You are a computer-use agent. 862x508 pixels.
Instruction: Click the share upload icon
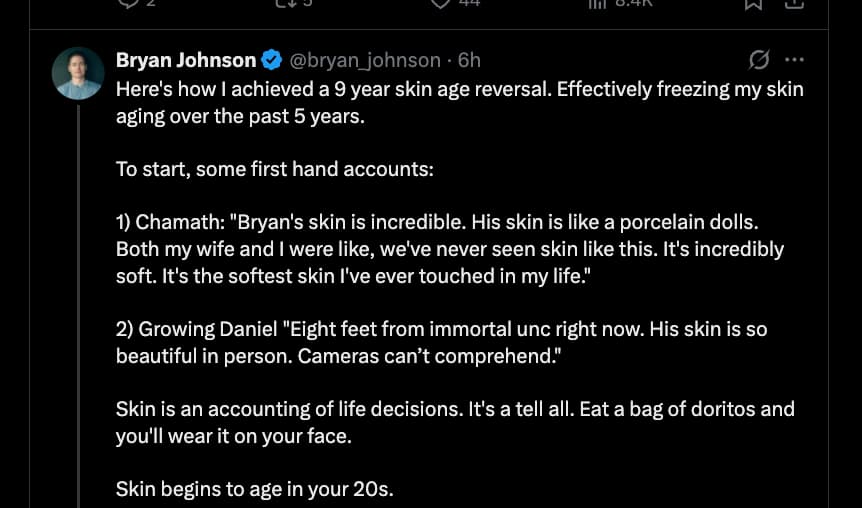[x=795, y=3]
